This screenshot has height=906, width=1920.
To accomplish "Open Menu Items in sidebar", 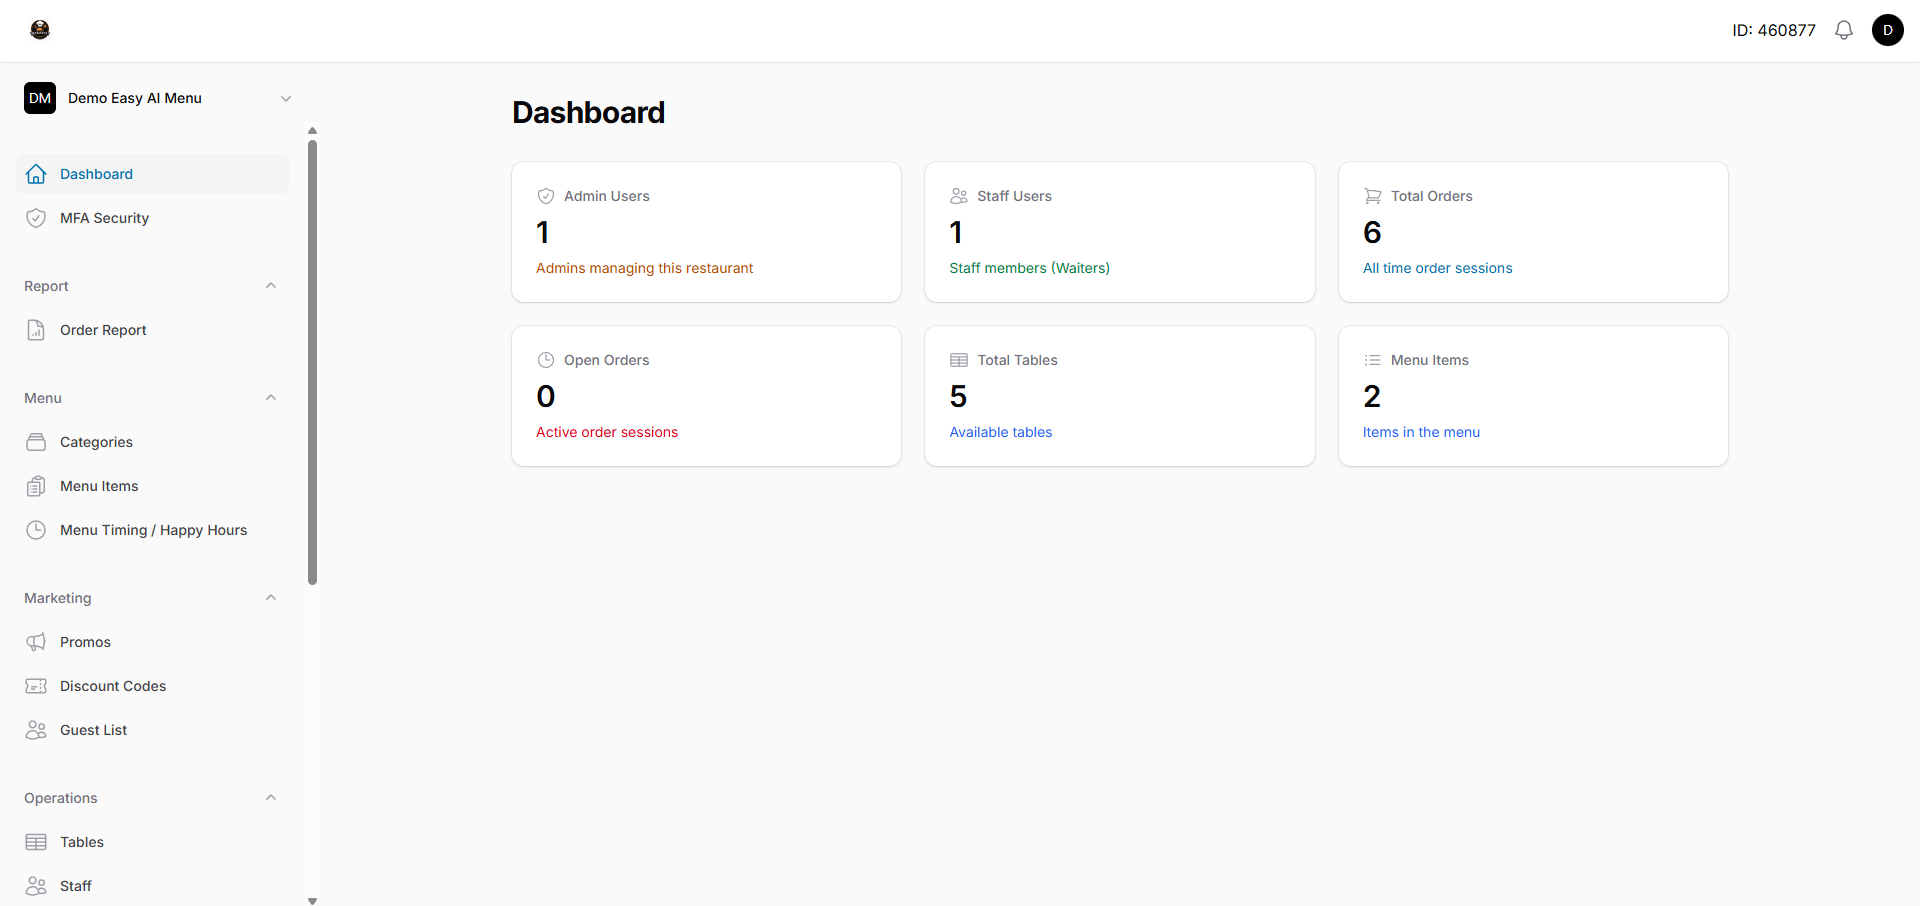I will 152,486.
